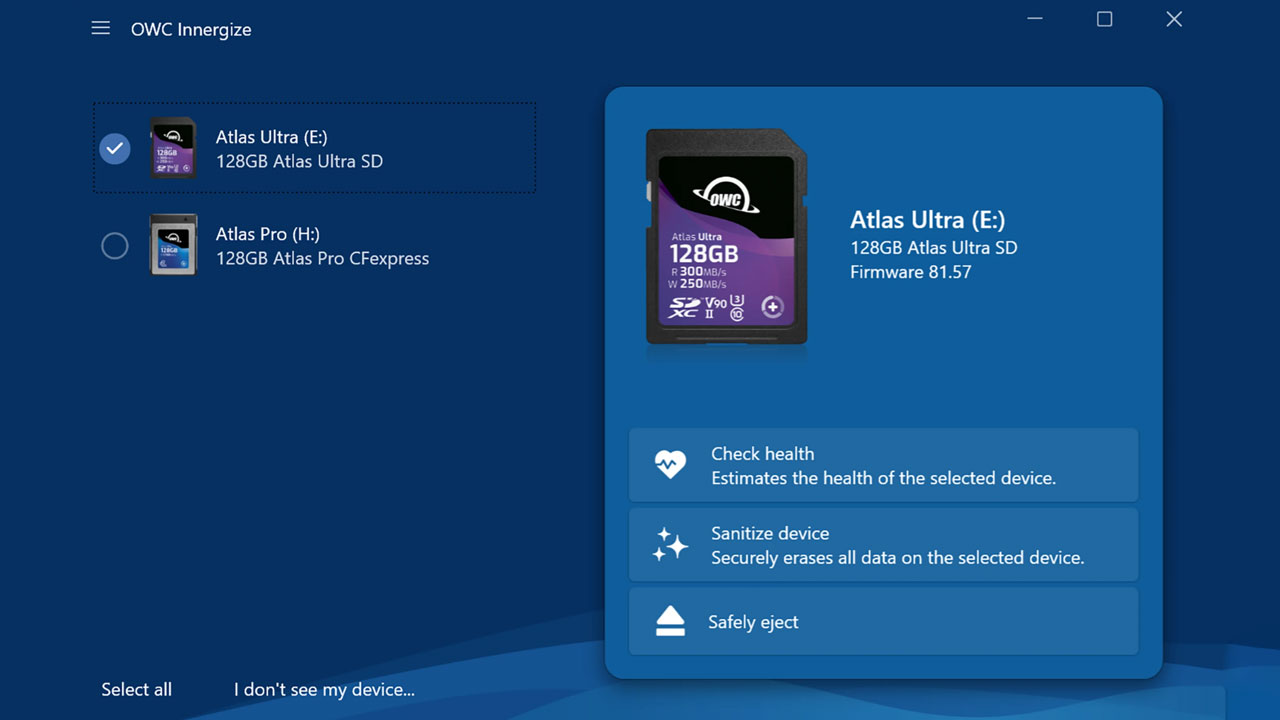Open the hamburger menu
The height and width of the screenshot is (720, 1280).
coord(101,28)
